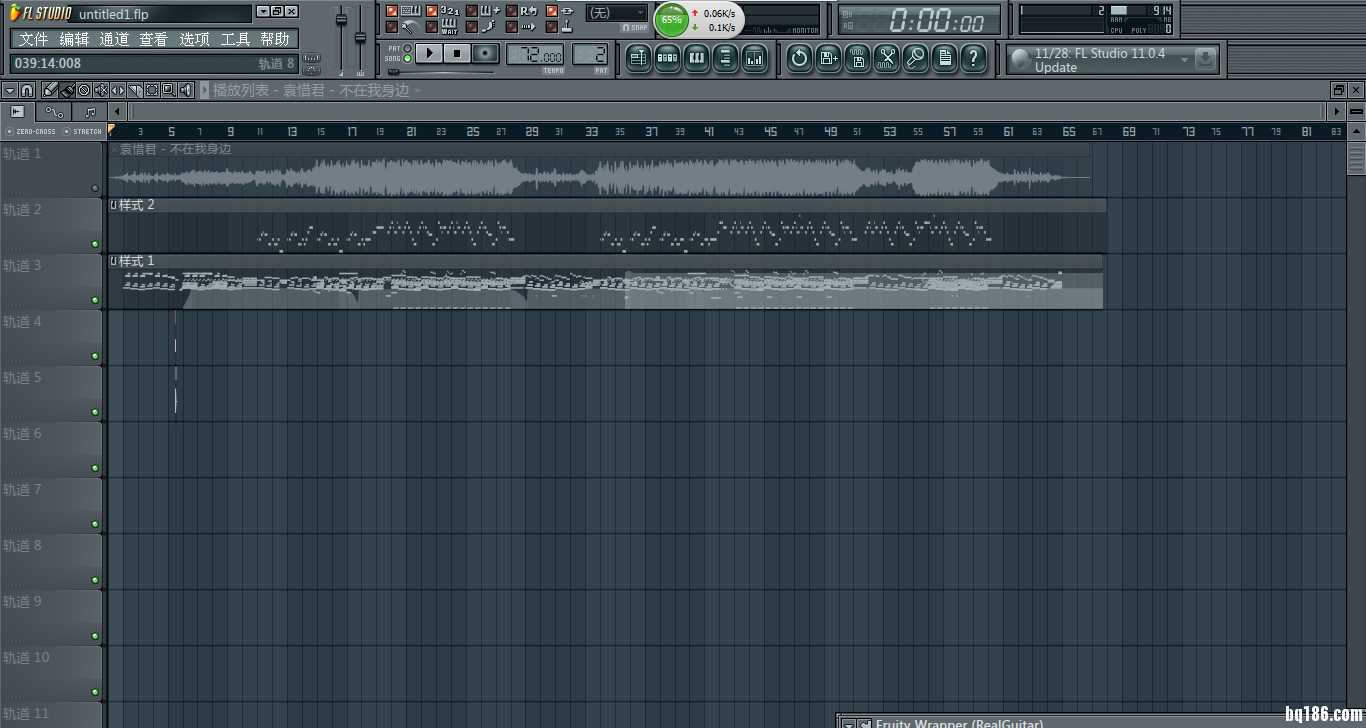
Task: Show the automation clips focus tab
Action: (54, 111)
